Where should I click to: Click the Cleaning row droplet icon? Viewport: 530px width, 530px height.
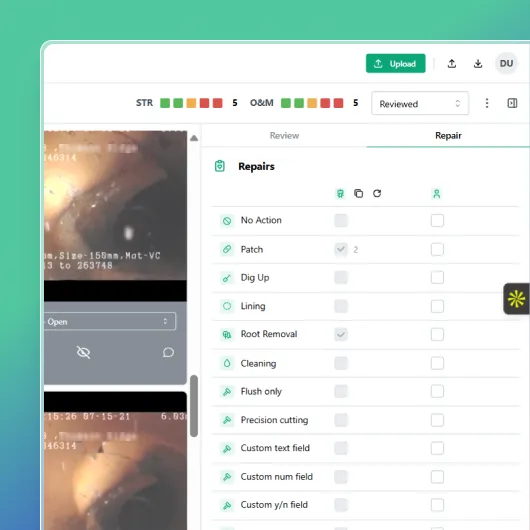tap(227, 363)
